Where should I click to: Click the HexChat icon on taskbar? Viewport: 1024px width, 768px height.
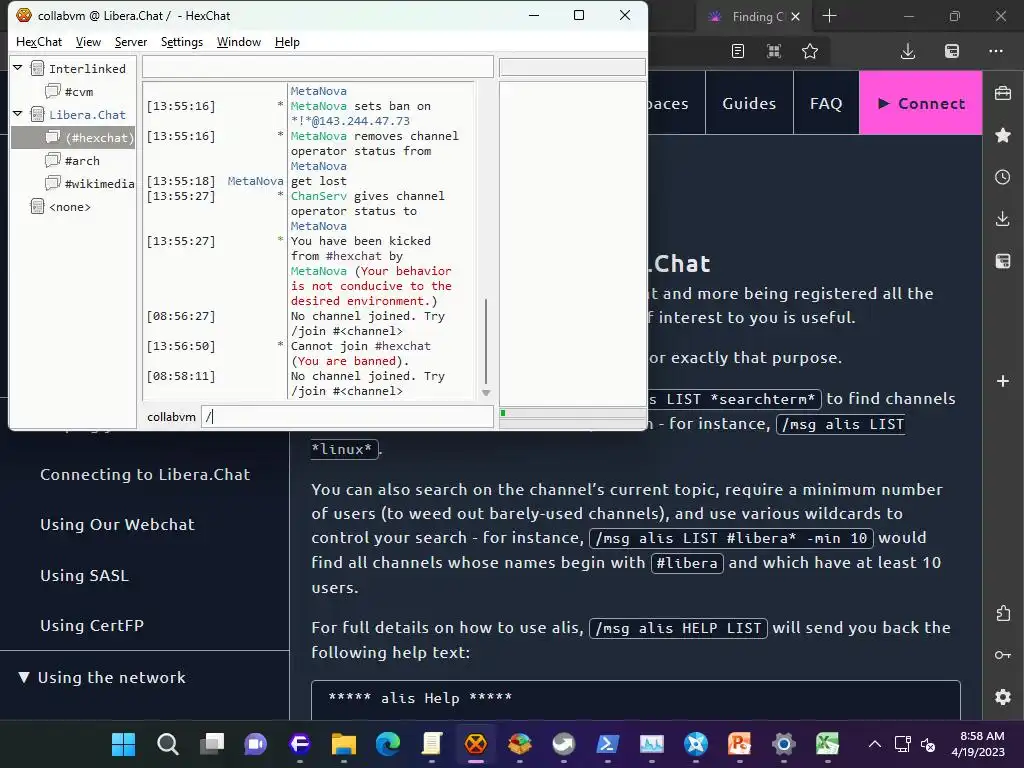[475, 744]
